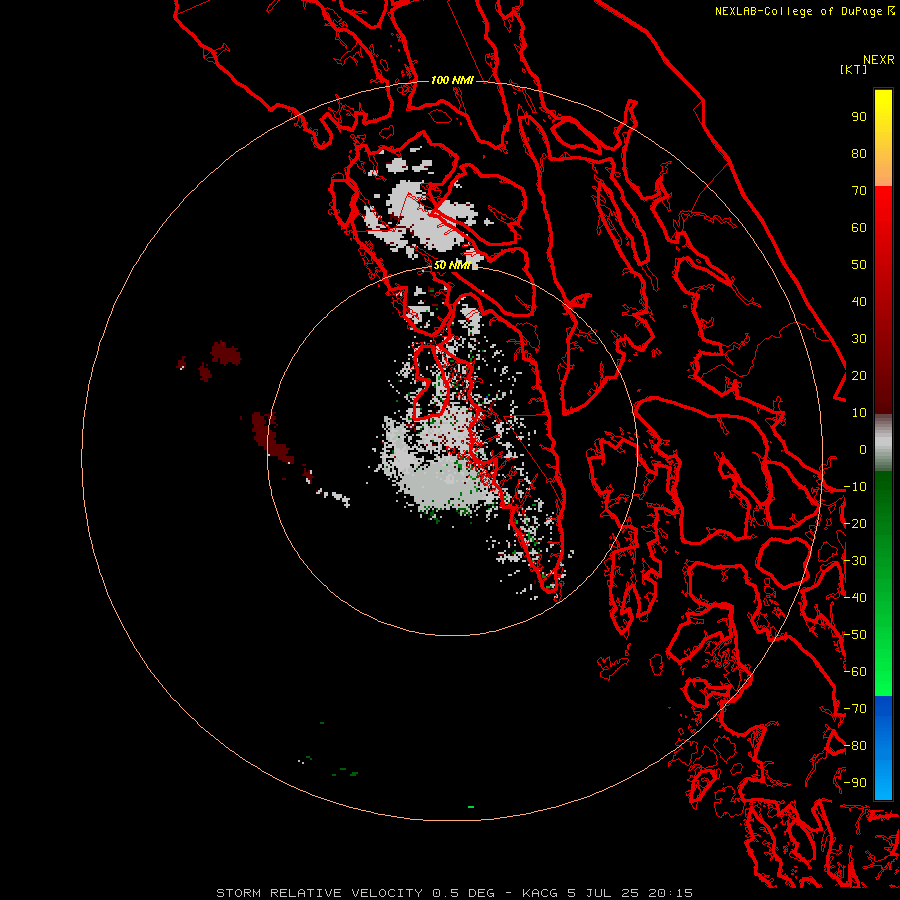Click the -10 knot label on the scale
This screenshot has width=900, height=900.
click(x=855, y=487)
